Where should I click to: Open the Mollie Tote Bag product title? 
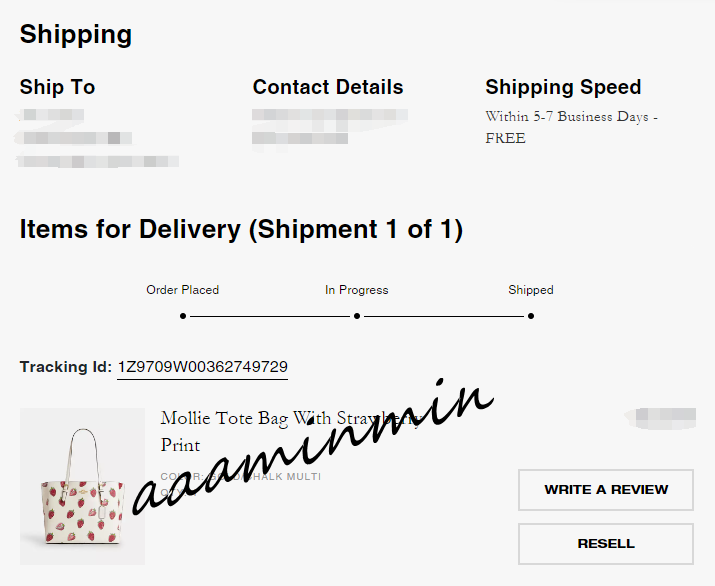click(290, 431)
